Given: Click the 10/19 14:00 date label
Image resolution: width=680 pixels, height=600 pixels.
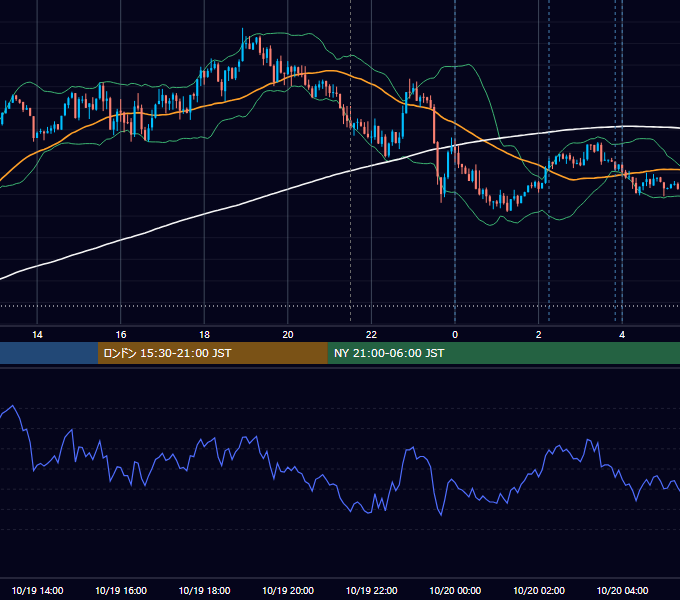Looking at the screenshot, I should [x=37, y=590].
